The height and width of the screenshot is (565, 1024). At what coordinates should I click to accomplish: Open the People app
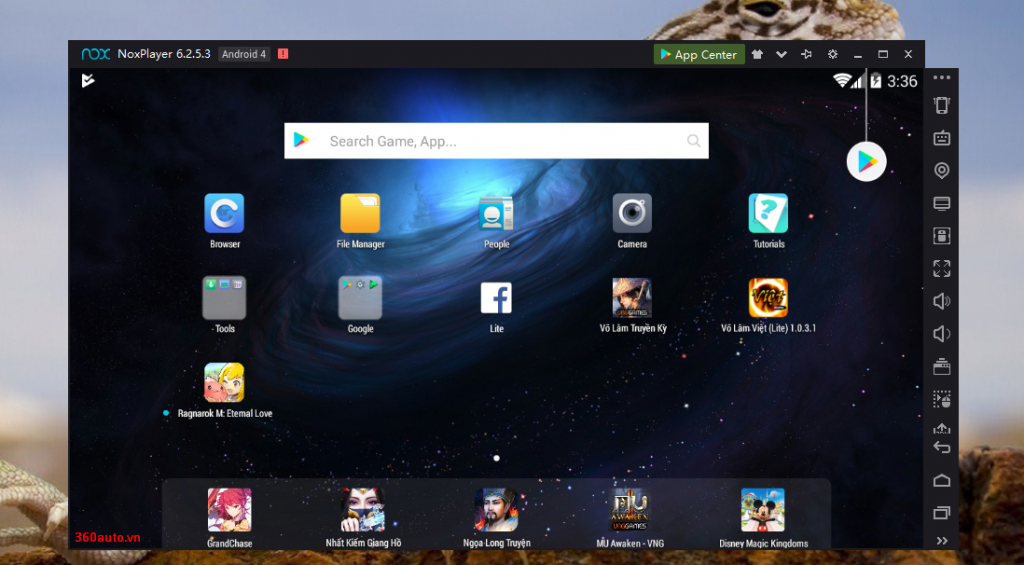[496, 214]
